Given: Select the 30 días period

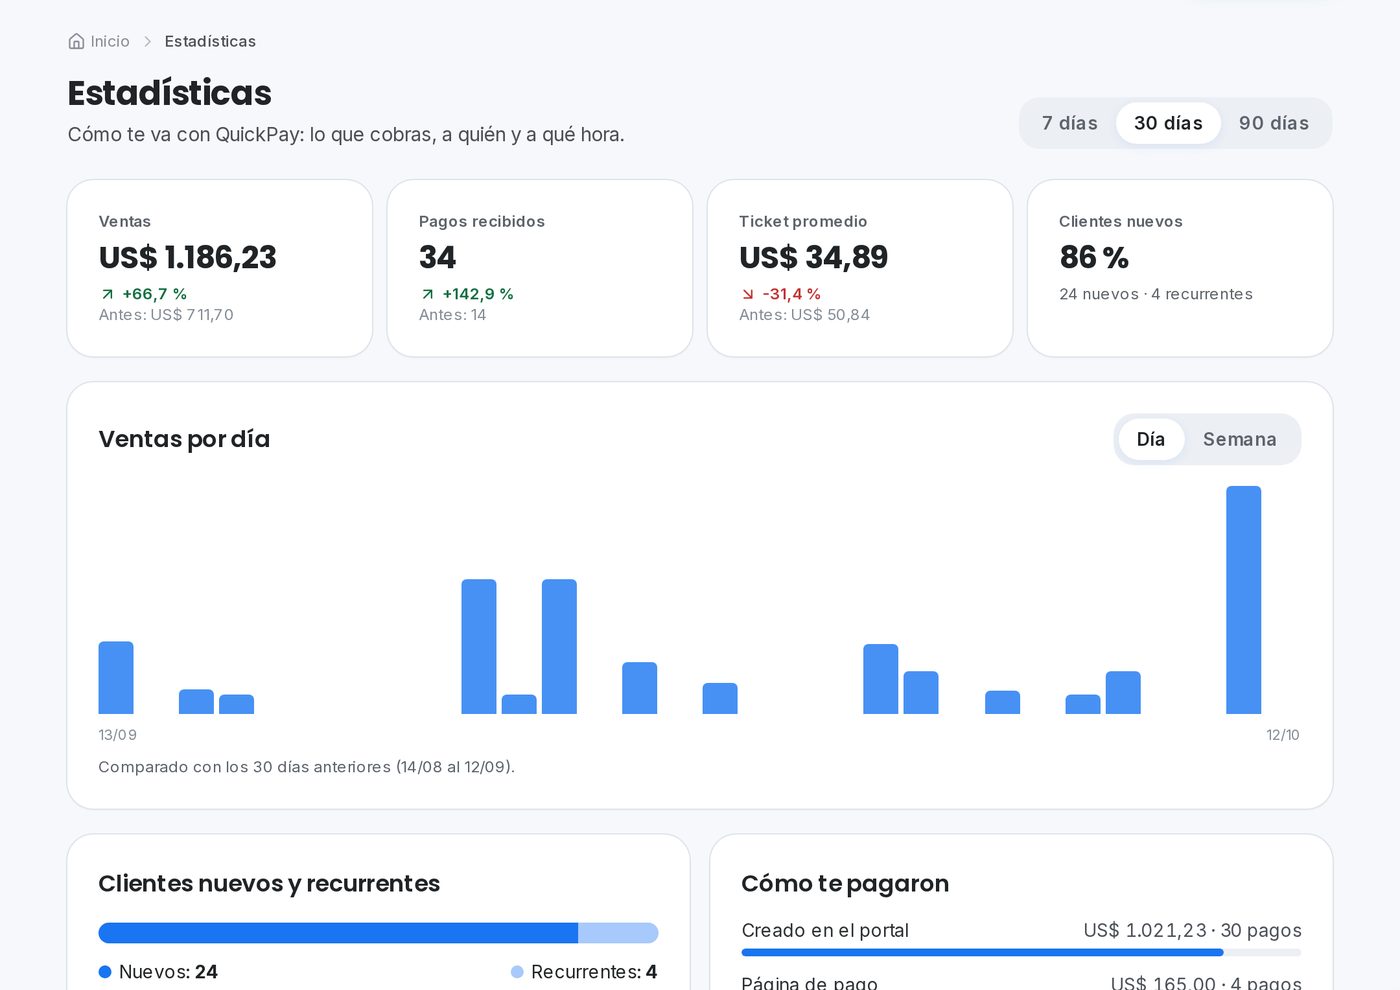Looking at the screenshot, I should click(x=1168, y=123).
